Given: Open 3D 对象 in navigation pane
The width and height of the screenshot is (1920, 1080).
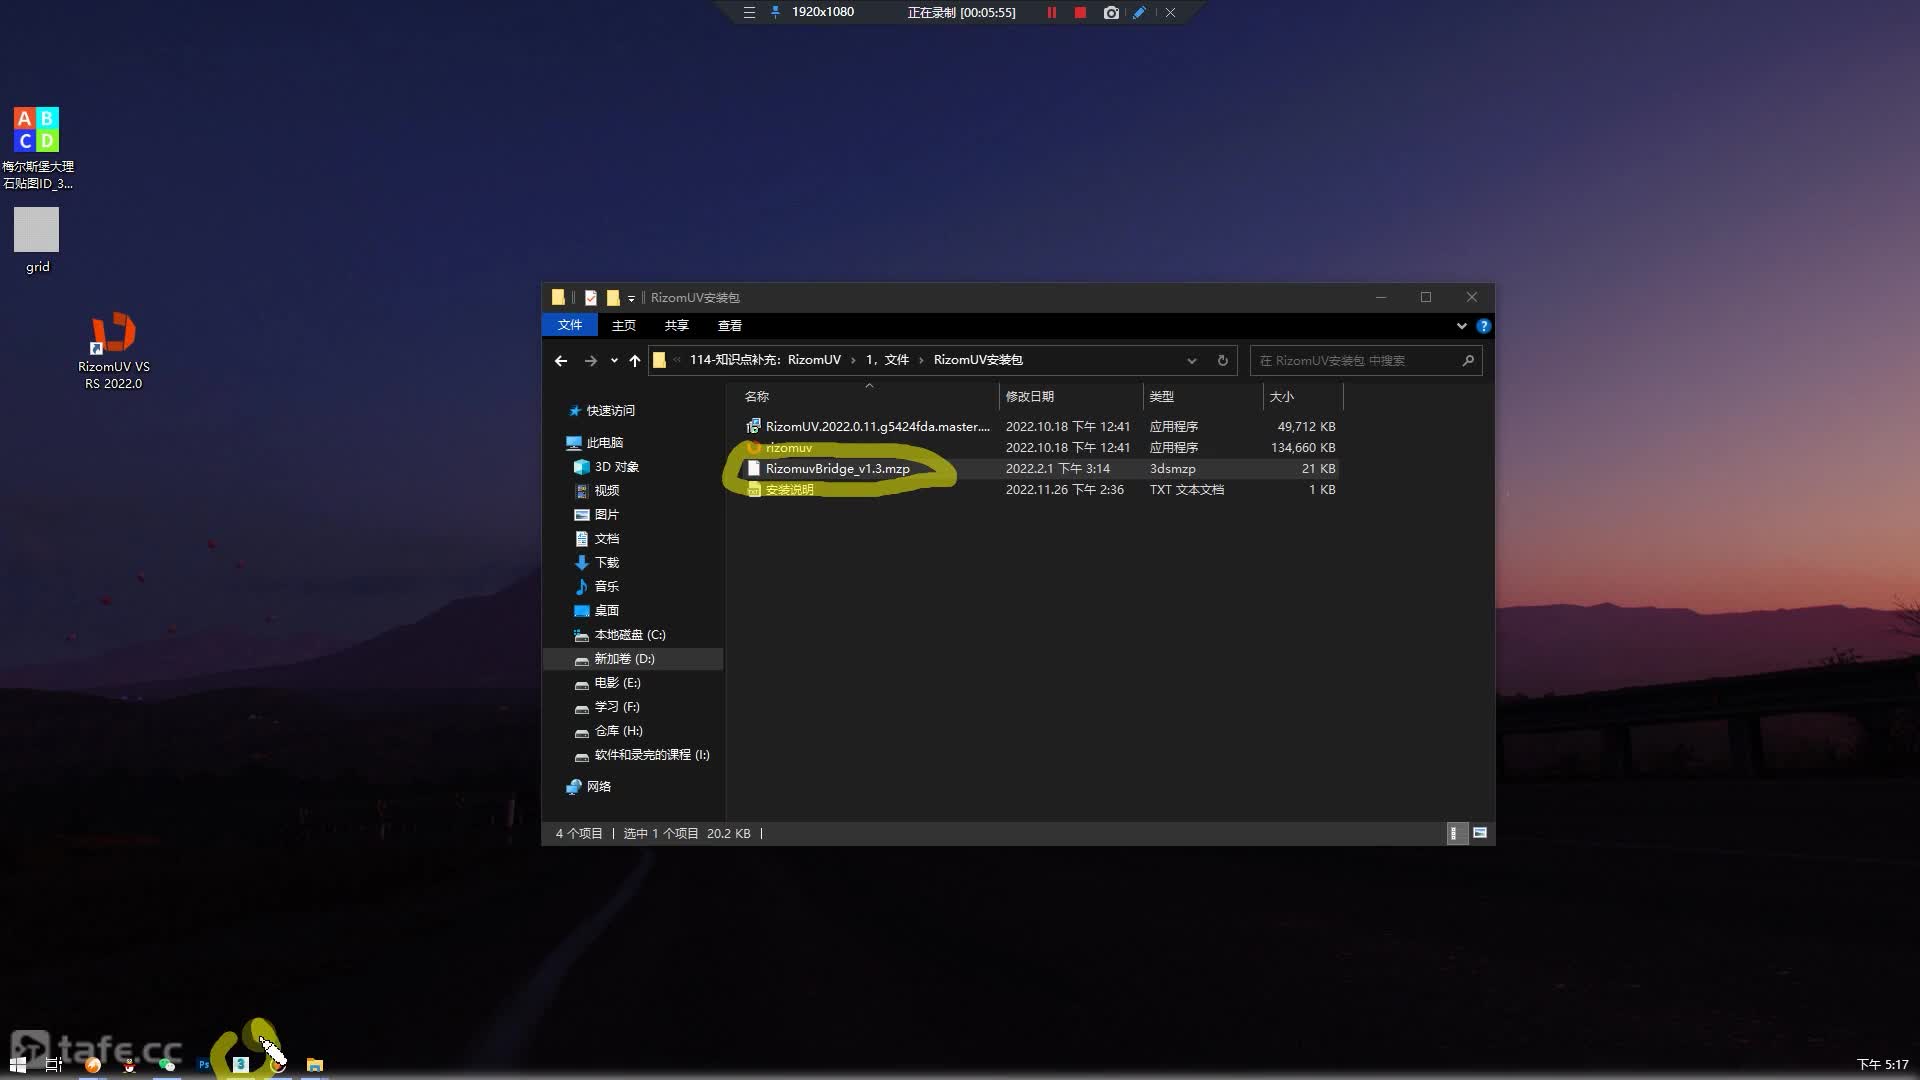Looking at the screenshot, I should 607,467.
